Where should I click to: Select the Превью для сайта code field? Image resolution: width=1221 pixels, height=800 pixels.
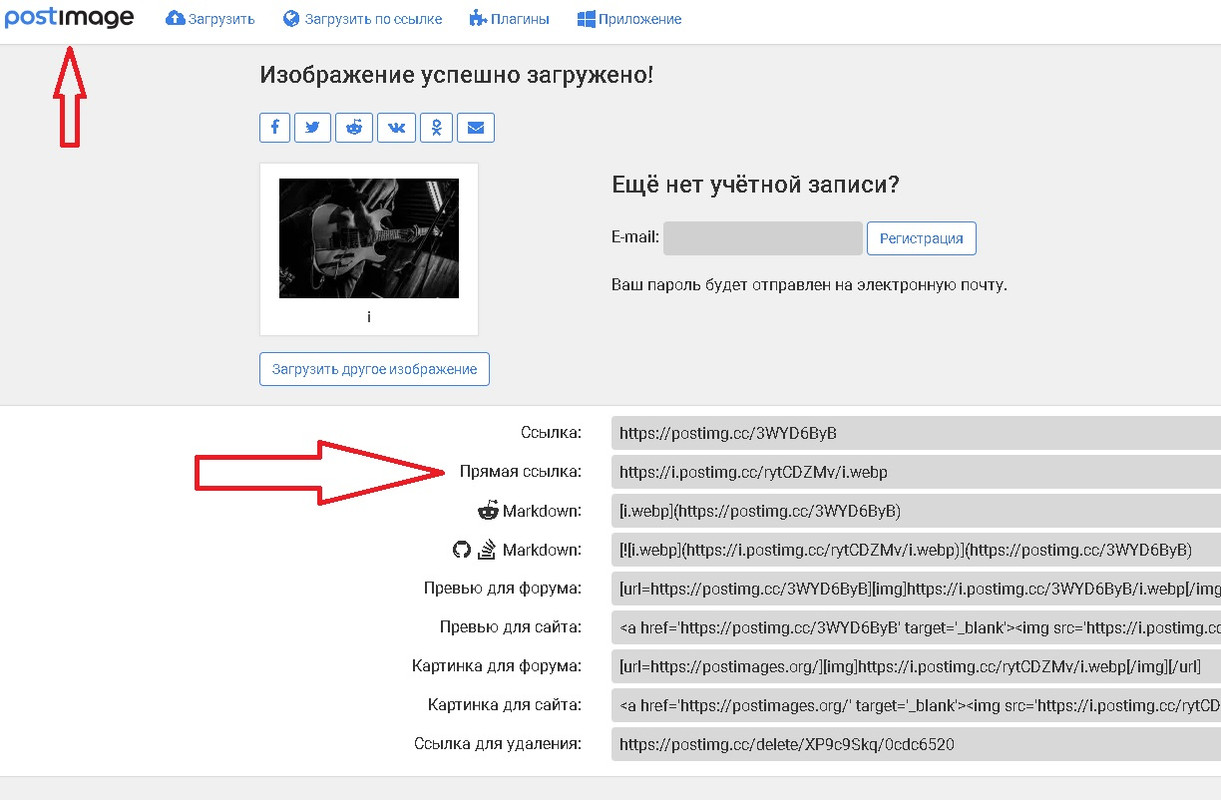point(915,628)
